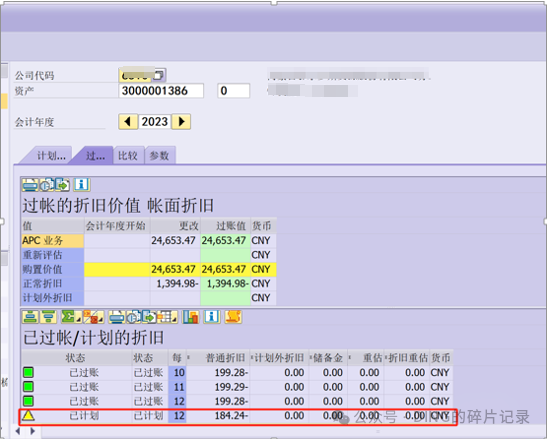Click the 折旧重估 column header
The image size is (548, 439).
(x=408, y=358)
